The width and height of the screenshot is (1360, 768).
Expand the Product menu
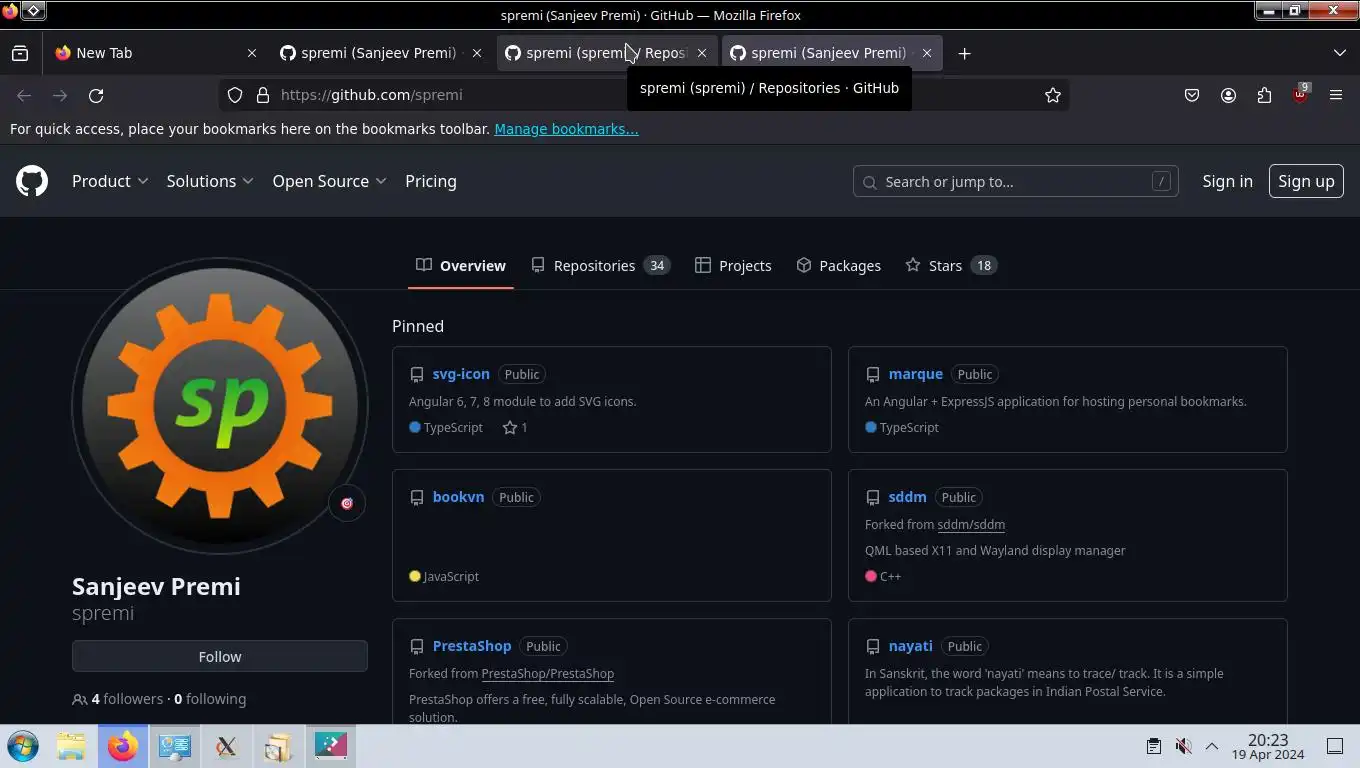(x=110, y=181)
